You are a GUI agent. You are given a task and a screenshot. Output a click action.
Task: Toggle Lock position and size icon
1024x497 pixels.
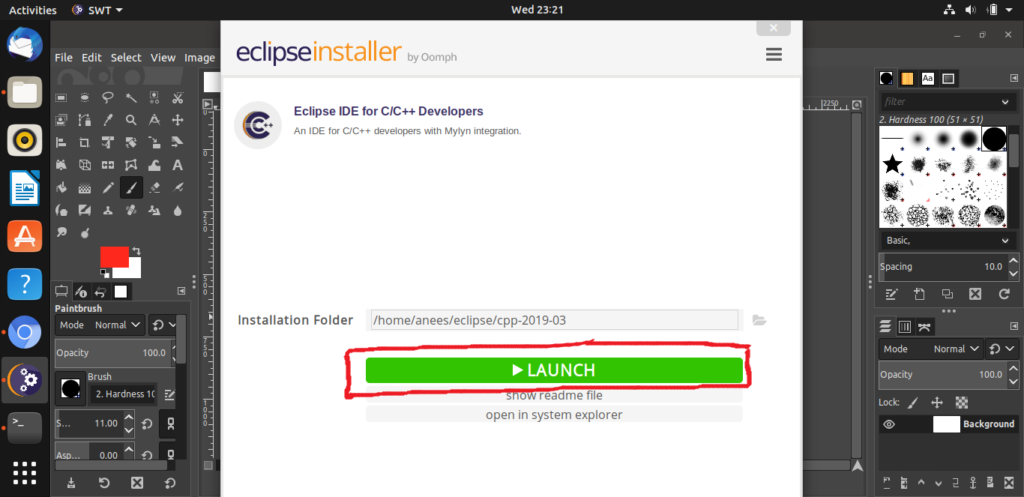pyautogui.click(x=936, y=402)
